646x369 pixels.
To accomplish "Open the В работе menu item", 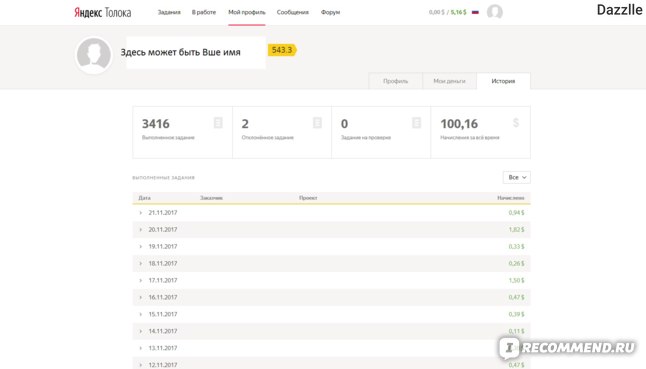I will (204, 12).
